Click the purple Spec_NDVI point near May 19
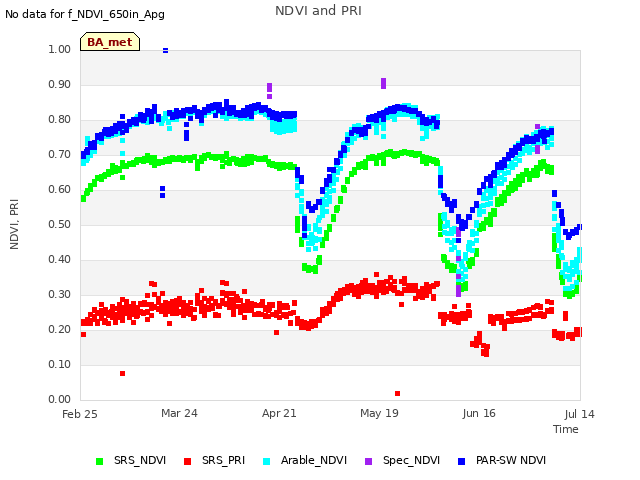Image resolution: width=640 pixels, height=480 pixels. [x=383, y=83]
